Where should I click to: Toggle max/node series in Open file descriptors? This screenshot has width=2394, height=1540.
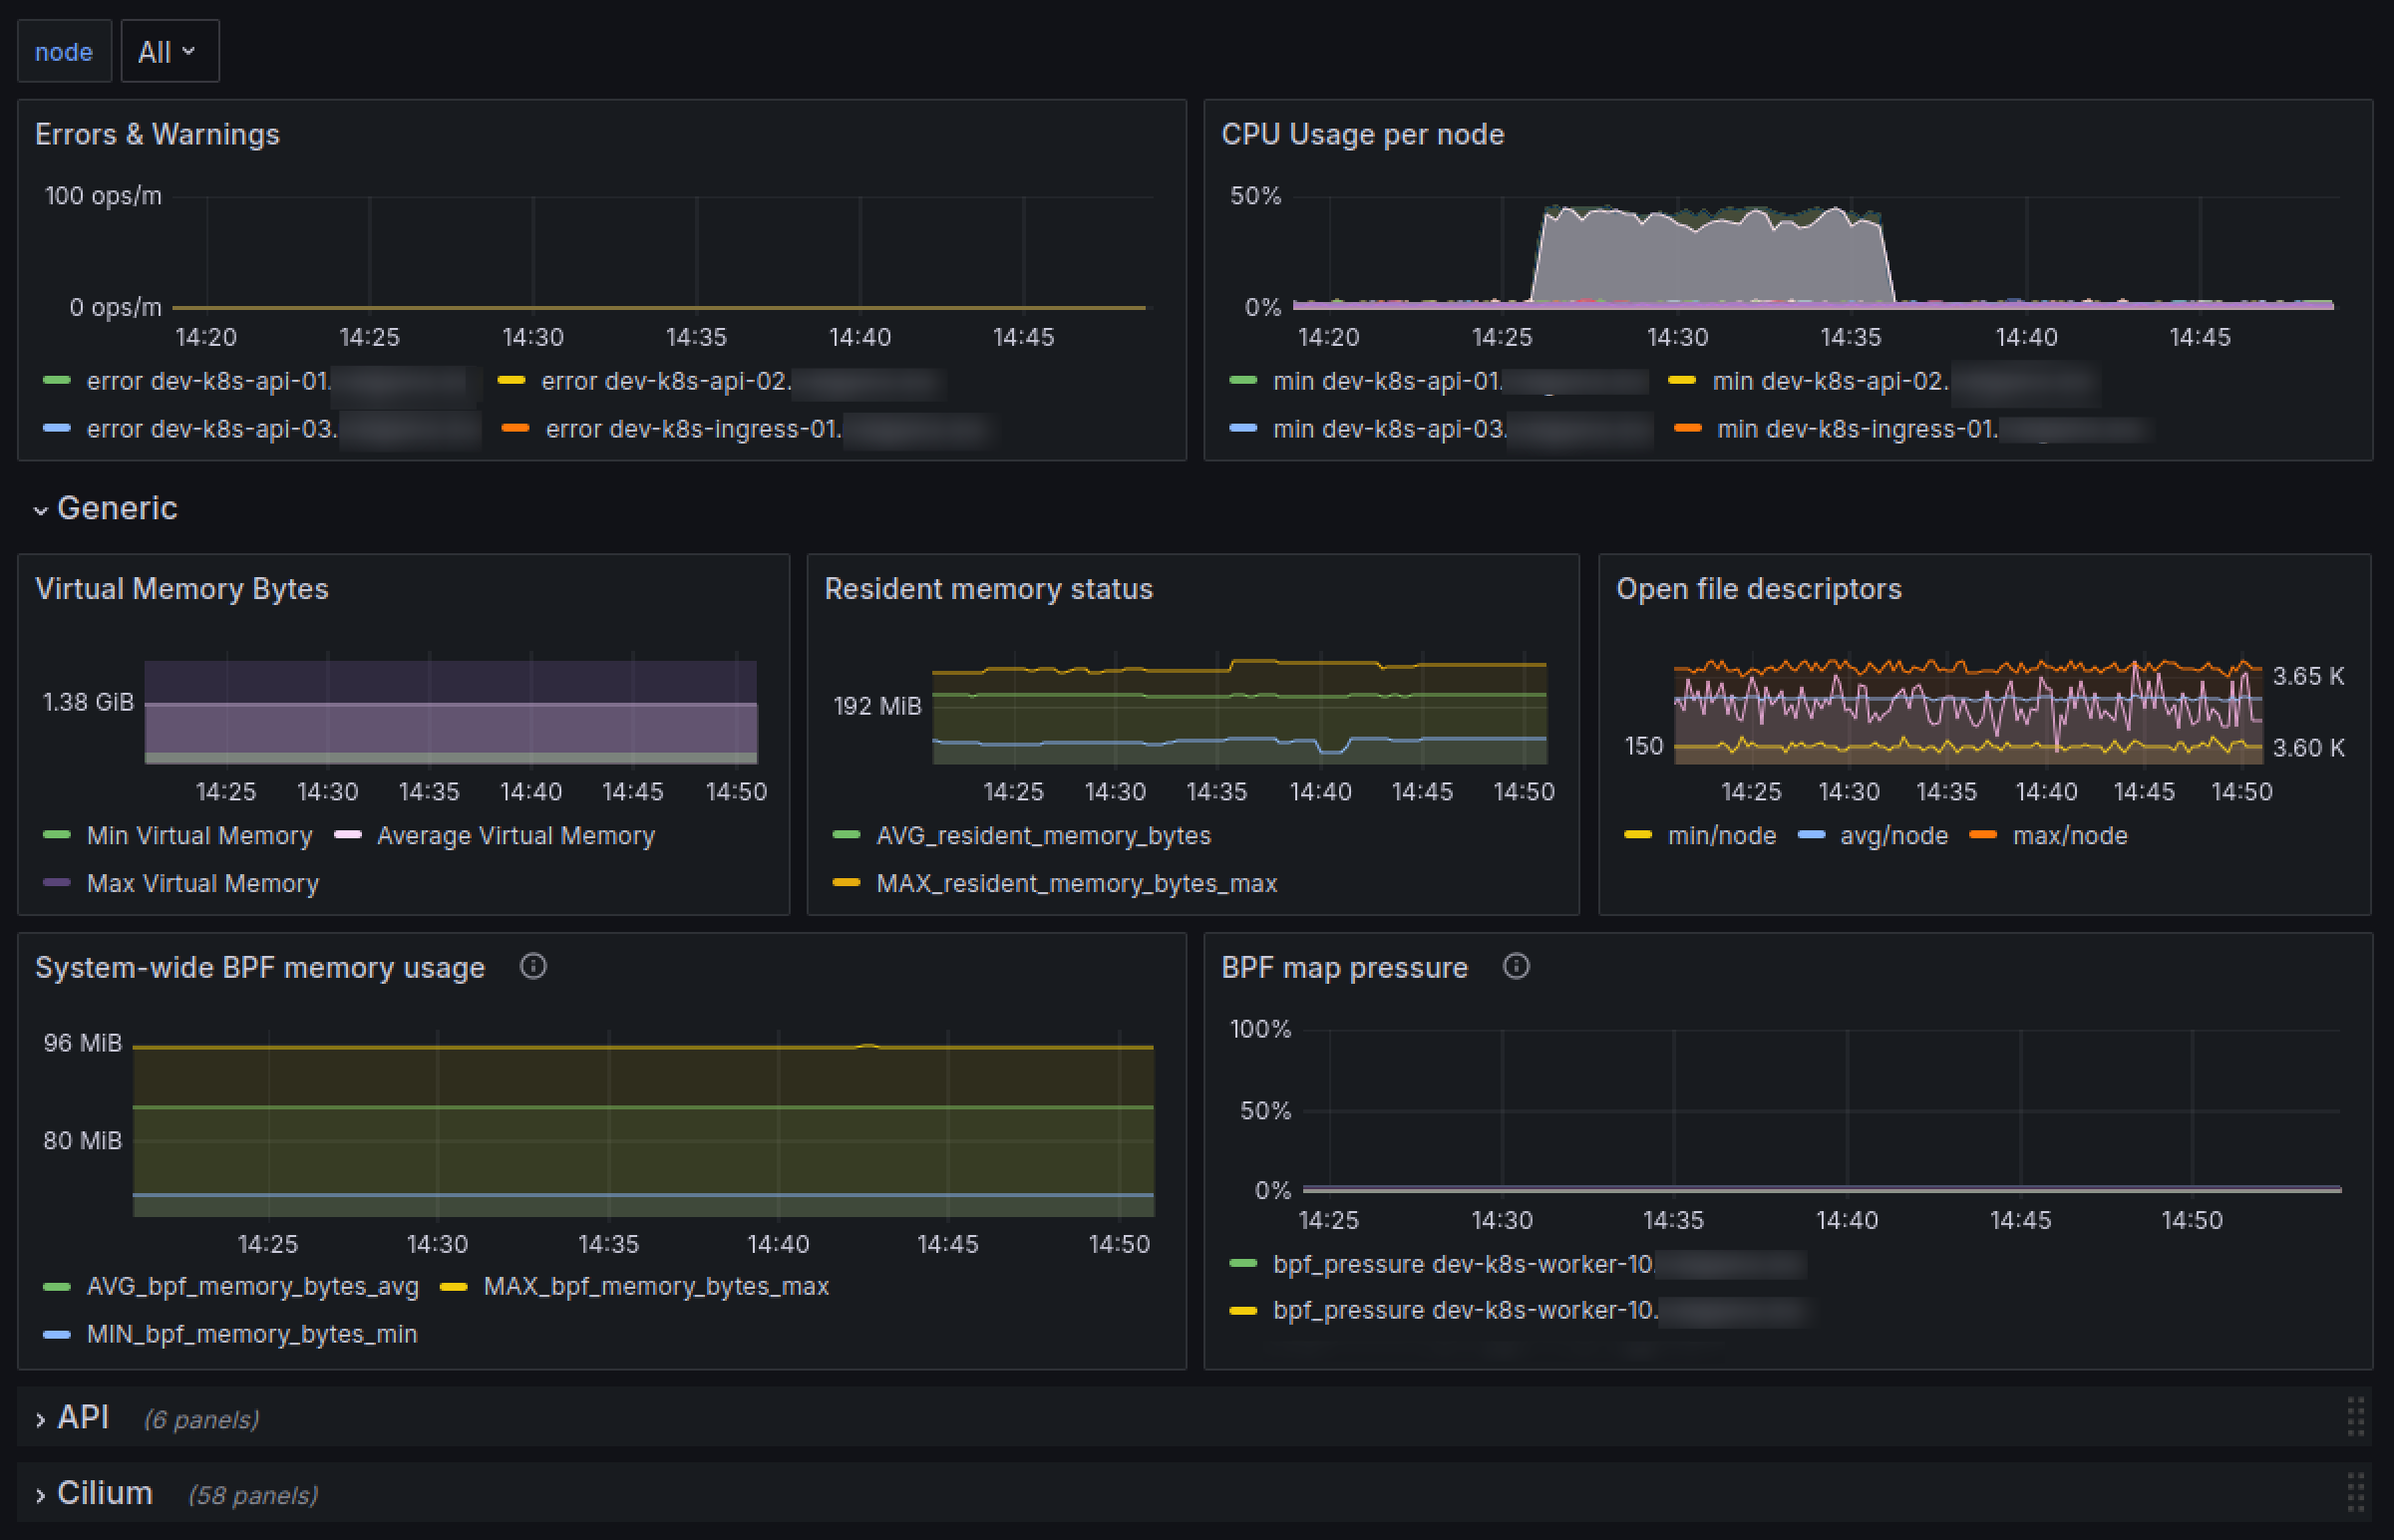[2069, 835]
